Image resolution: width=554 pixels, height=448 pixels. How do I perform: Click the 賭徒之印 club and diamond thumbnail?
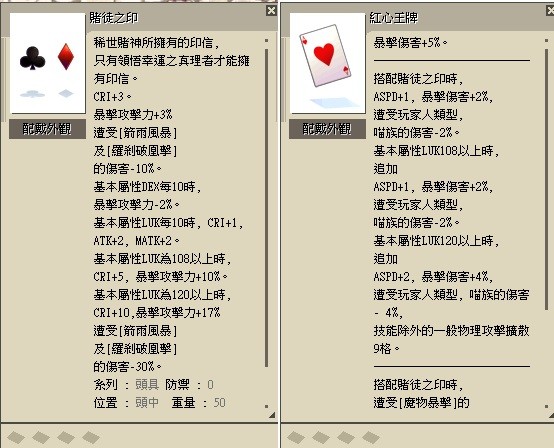coord(48,63)
